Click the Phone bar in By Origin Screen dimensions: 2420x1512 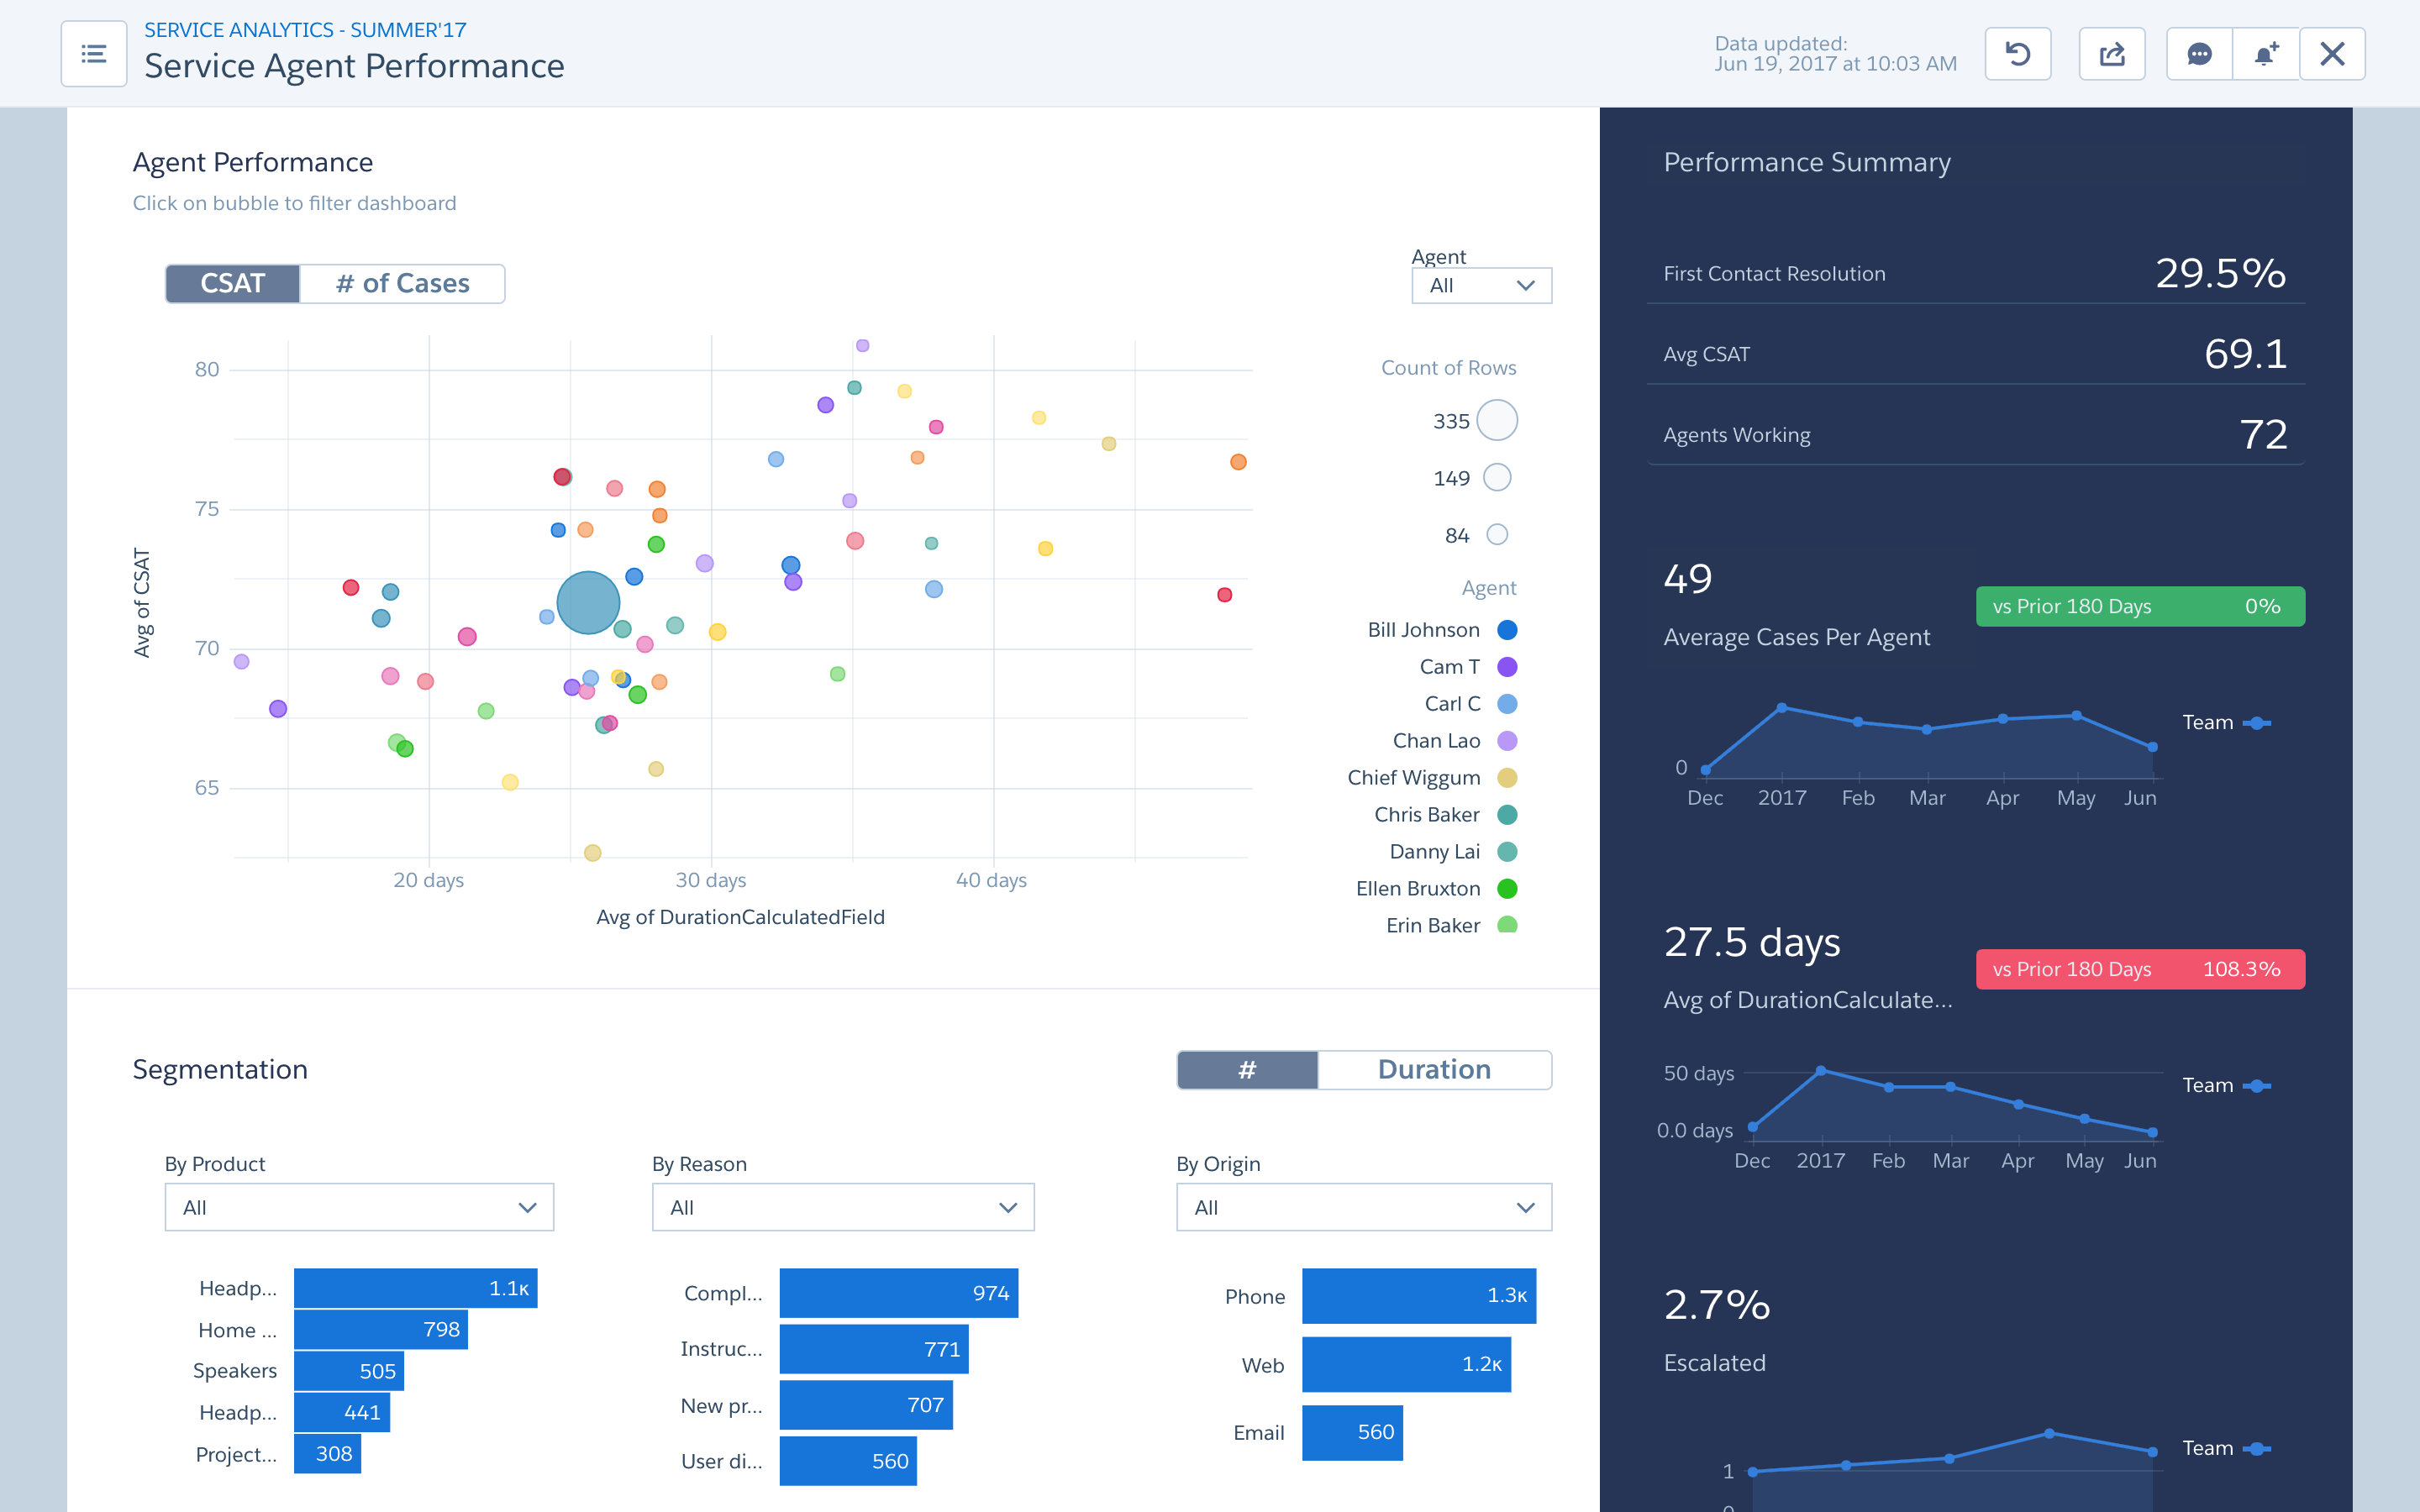(1418, 1296)
